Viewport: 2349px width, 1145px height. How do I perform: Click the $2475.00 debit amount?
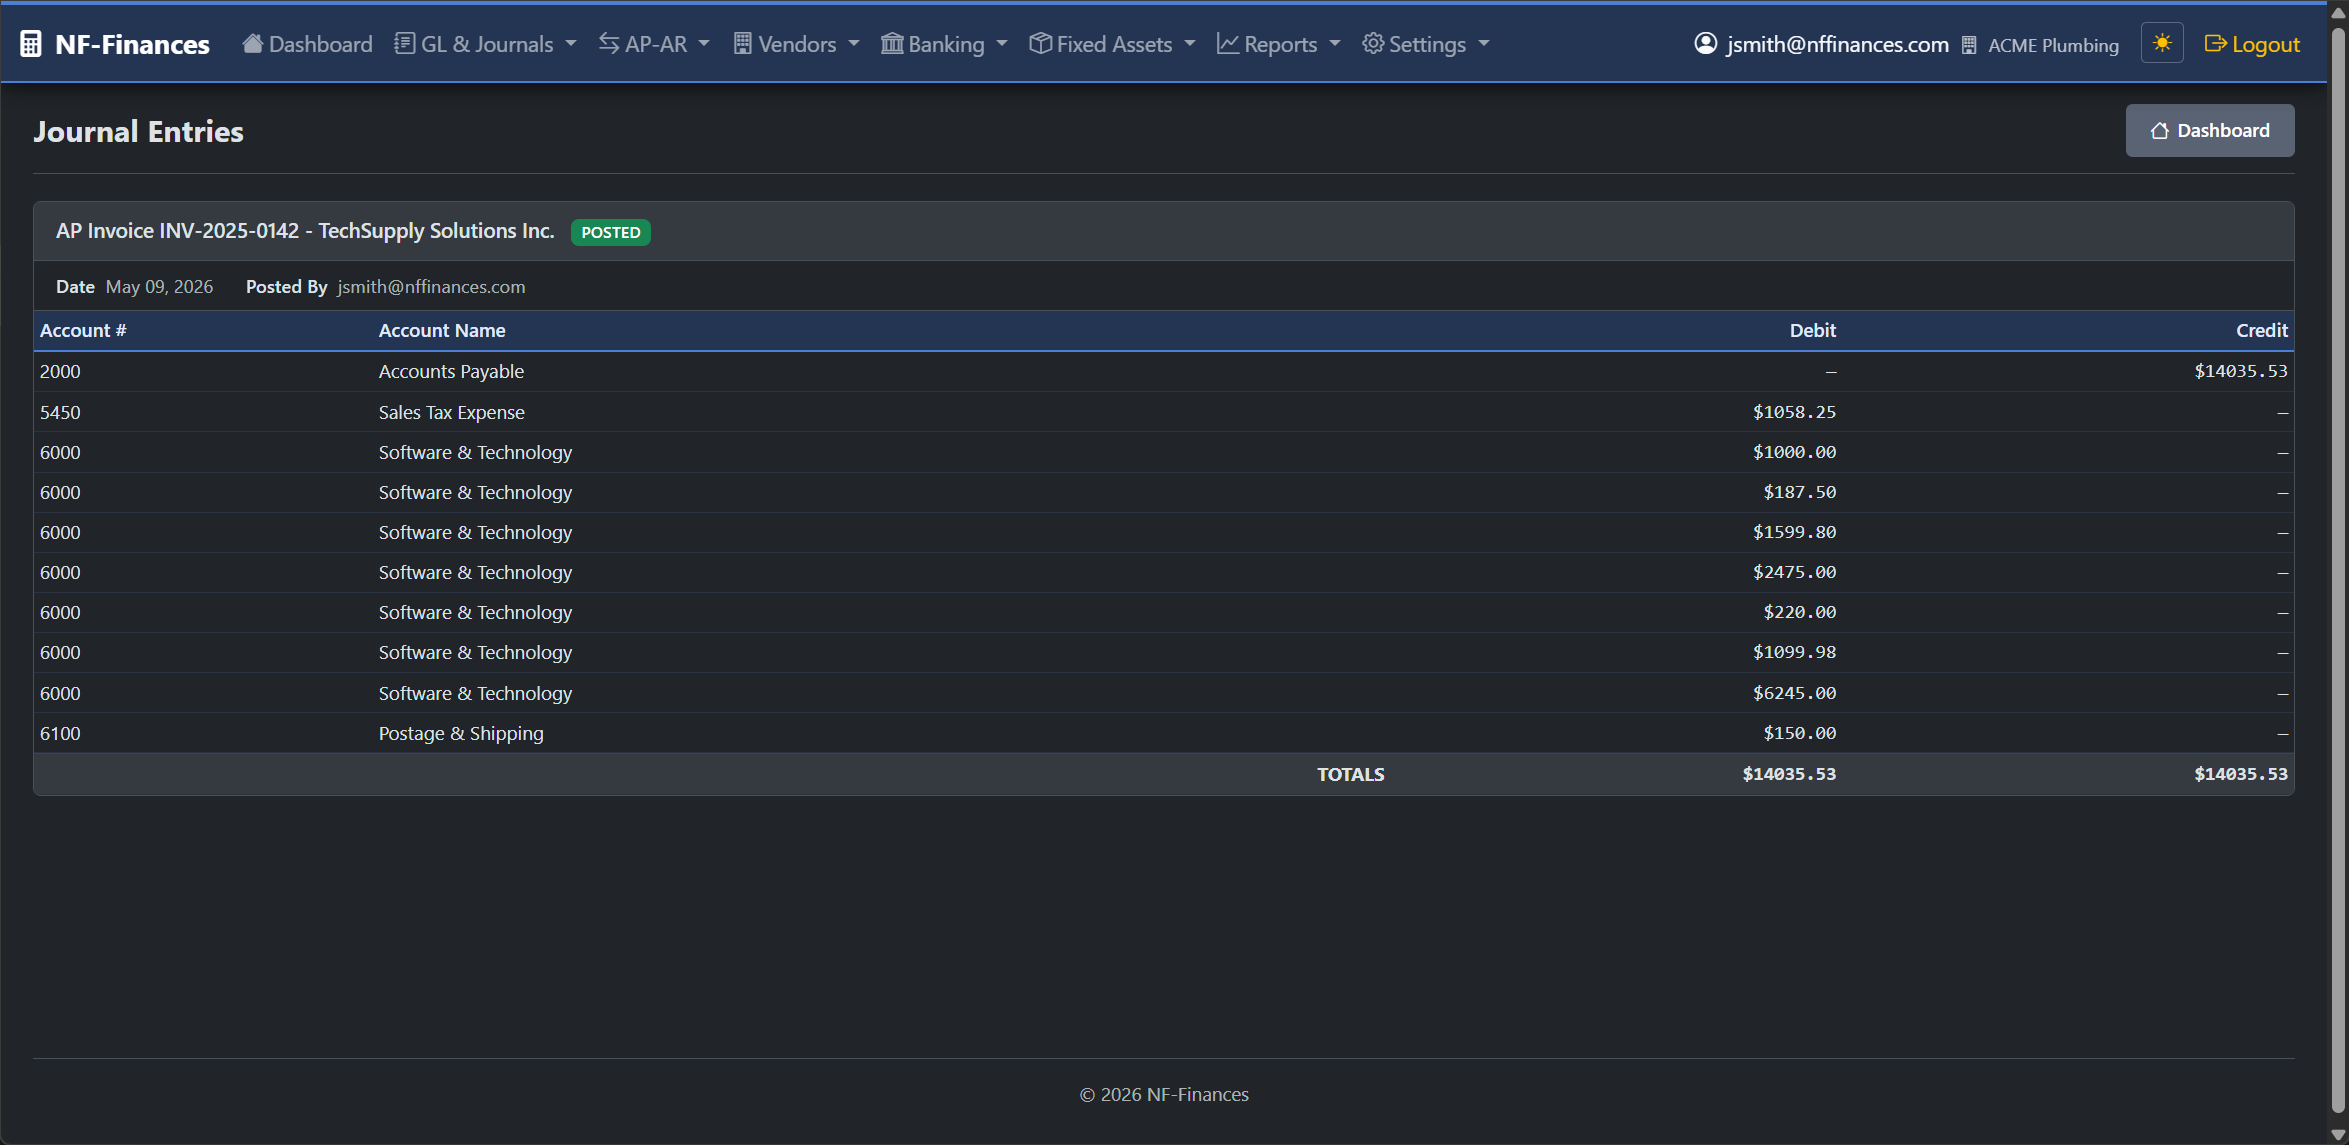point(1795,572)
